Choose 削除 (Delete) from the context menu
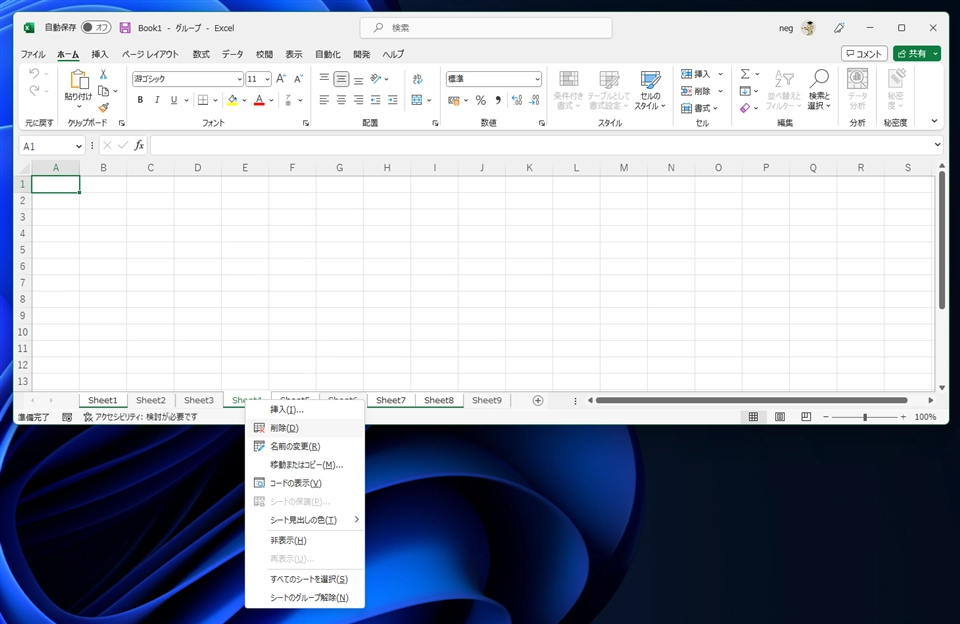Image resolution: width=960 pixels, height=624 pixels. click(284, 428)
